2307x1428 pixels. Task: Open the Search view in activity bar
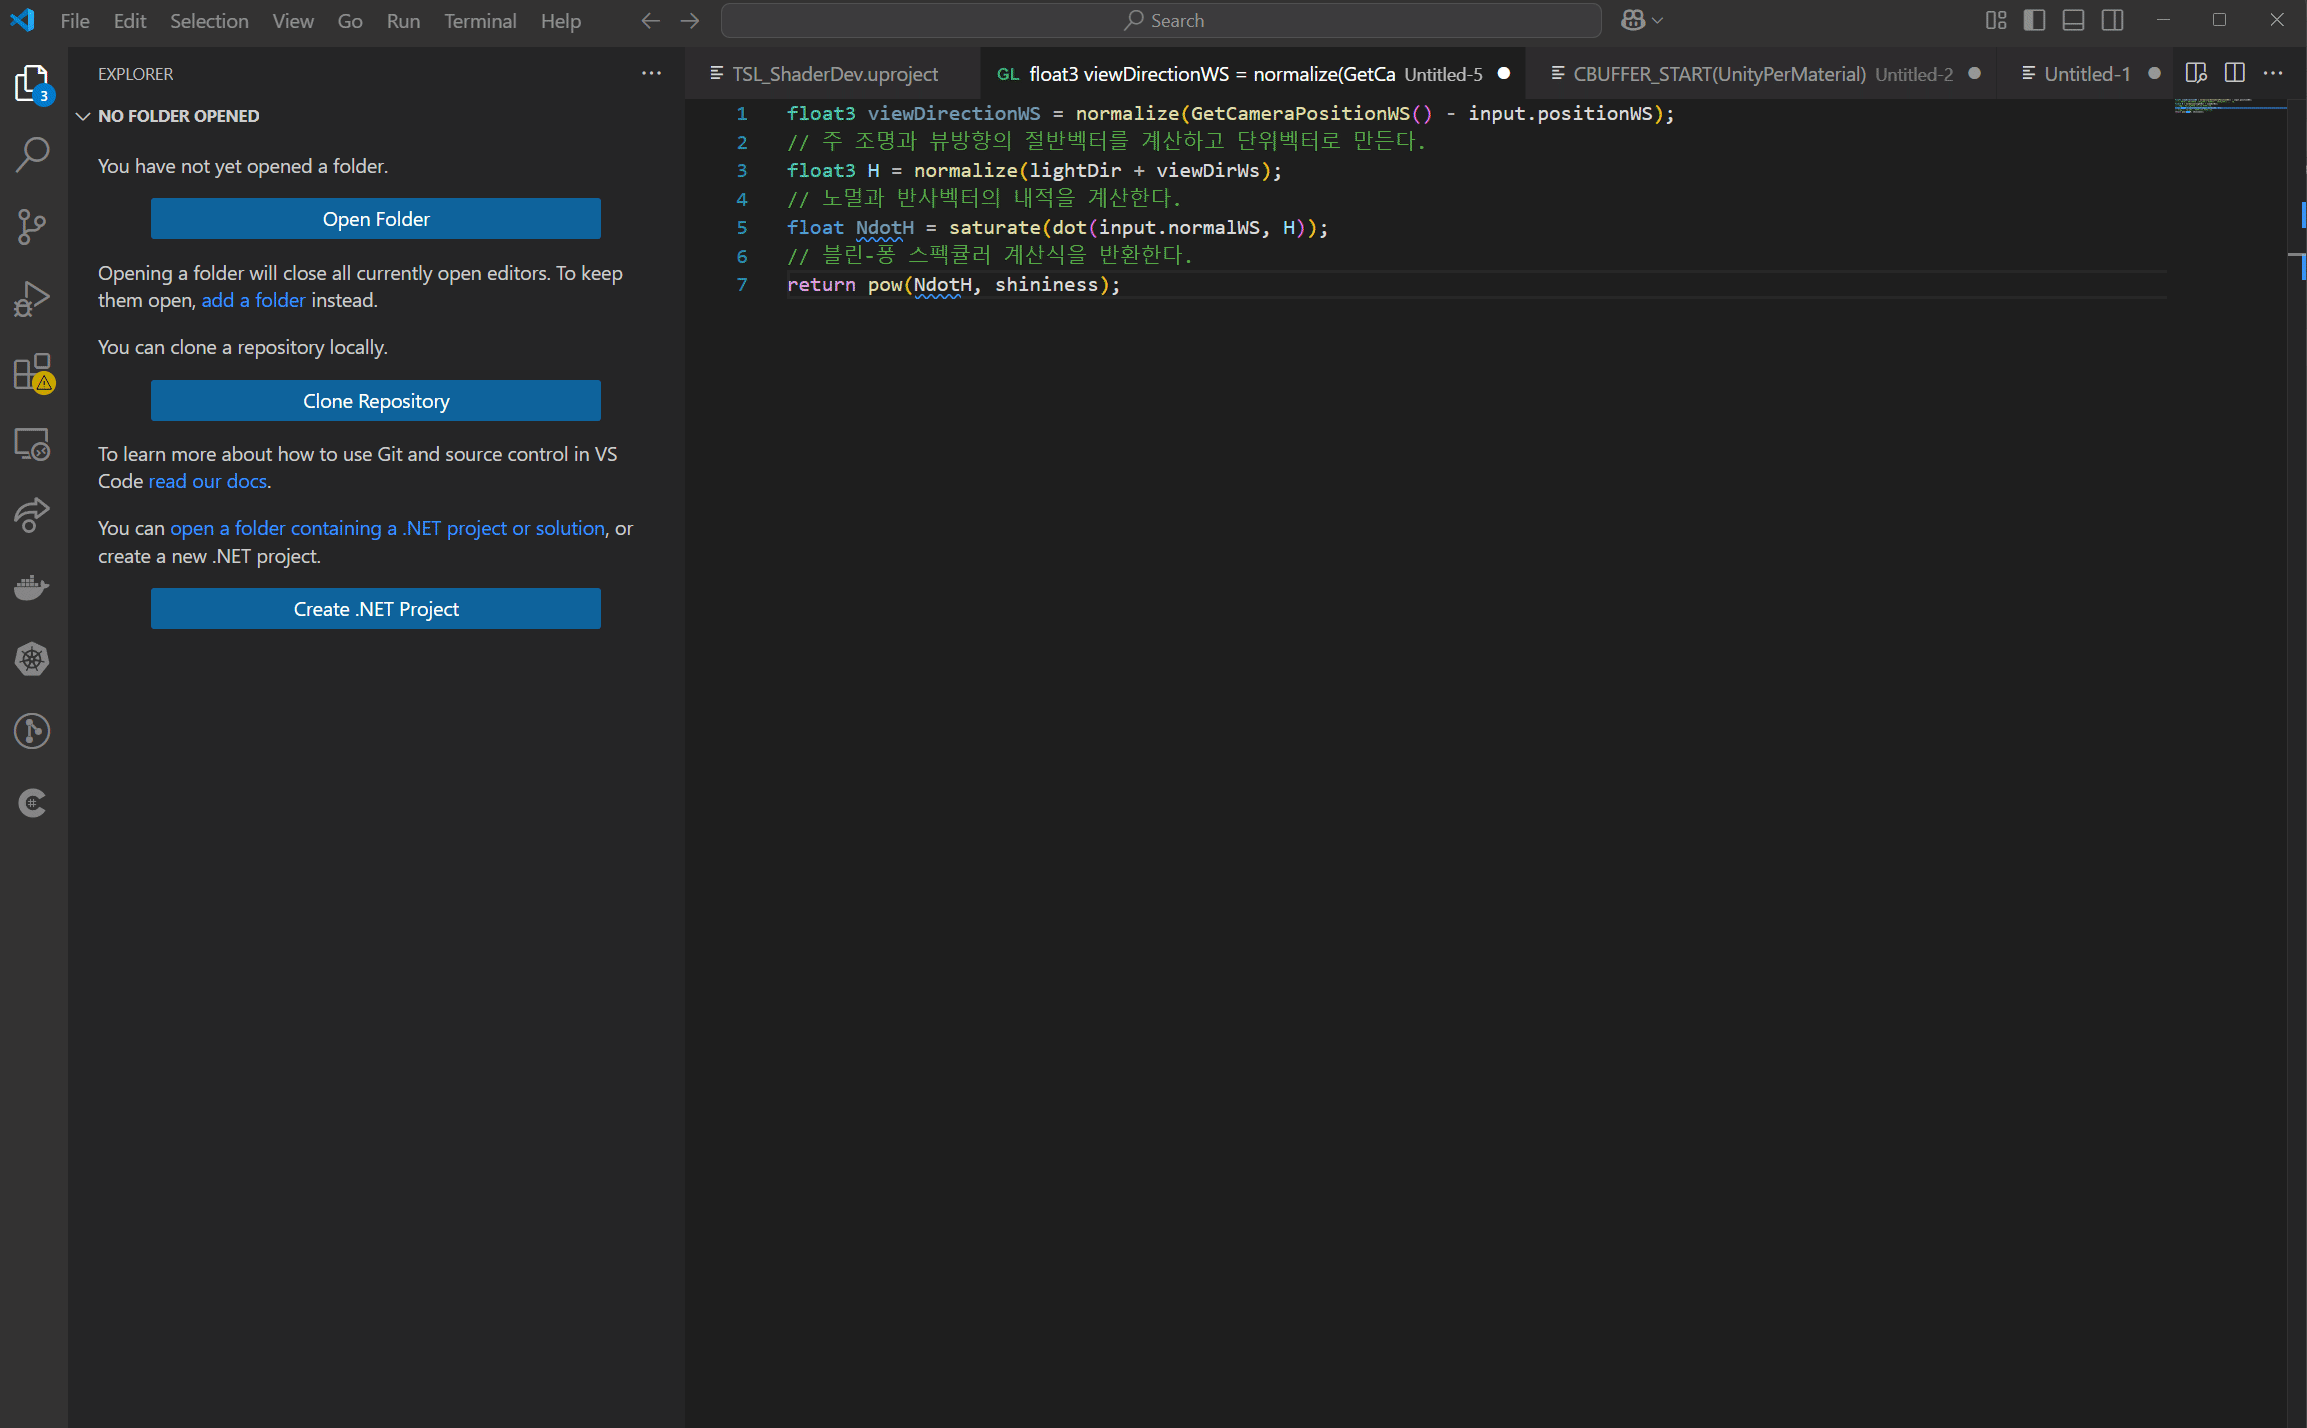tap(32, 155)
